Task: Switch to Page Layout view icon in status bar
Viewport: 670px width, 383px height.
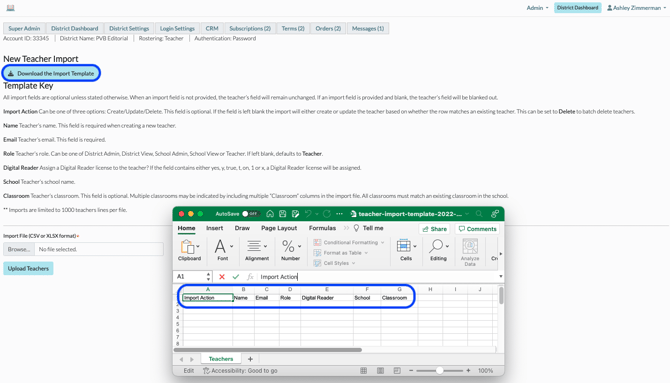Action: pyautogui.click(x=380, y=371)
